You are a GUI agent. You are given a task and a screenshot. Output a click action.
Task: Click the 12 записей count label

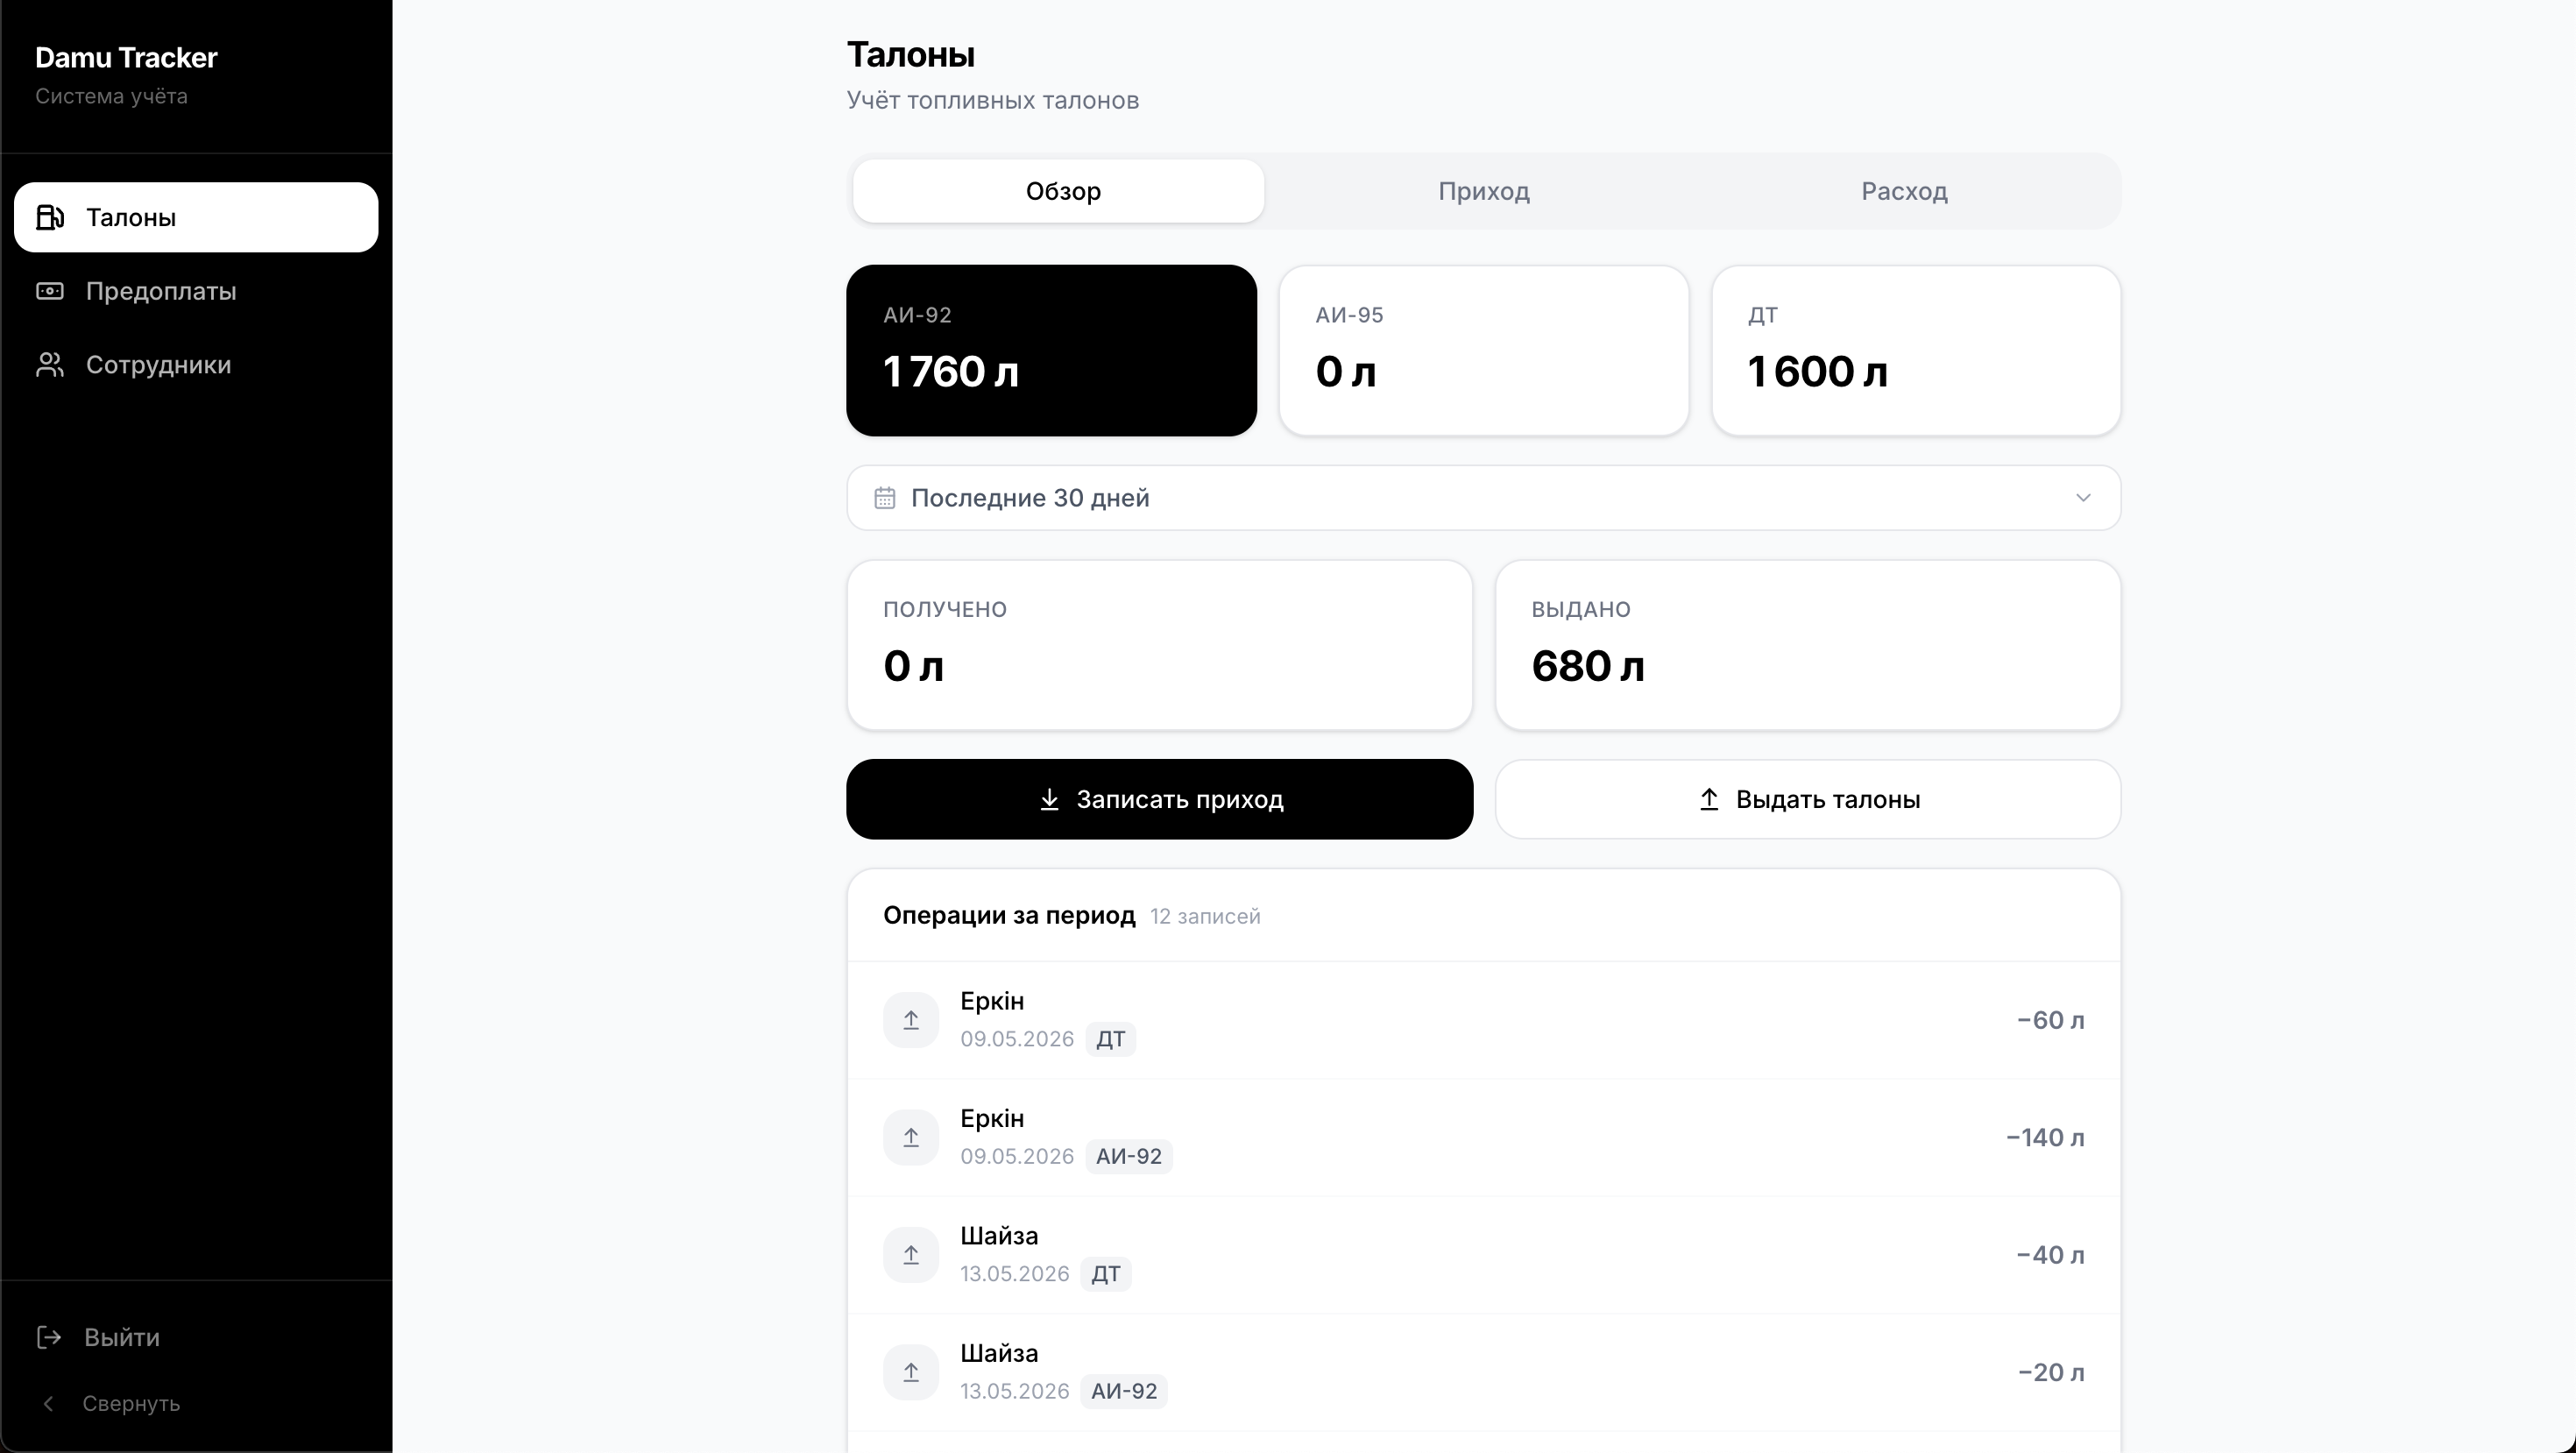[x=1205, y=916]
